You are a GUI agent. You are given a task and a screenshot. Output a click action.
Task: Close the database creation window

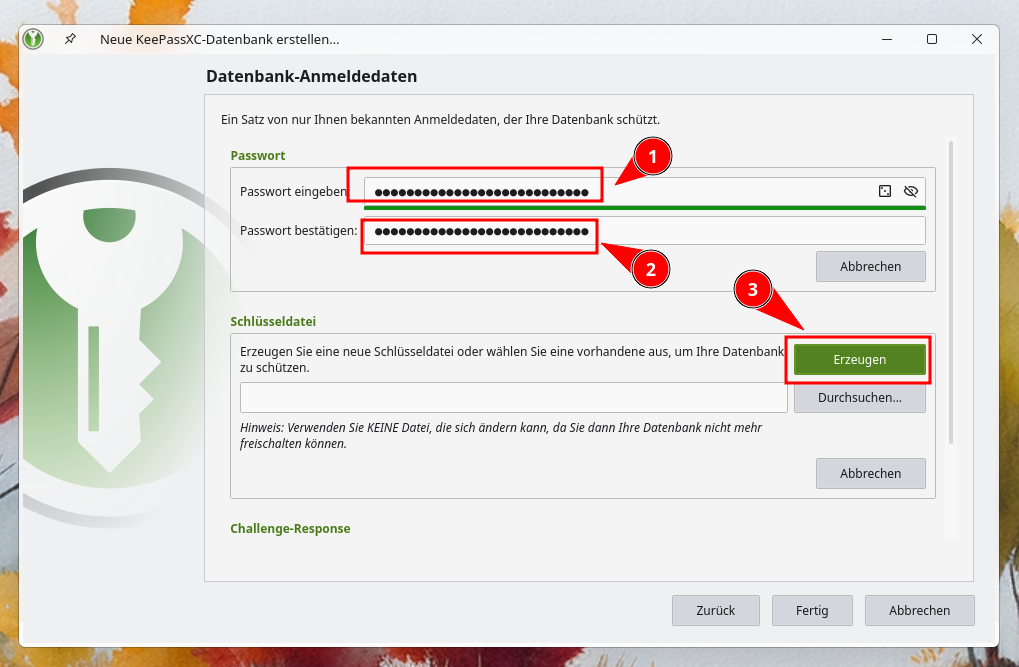point(976,39)
